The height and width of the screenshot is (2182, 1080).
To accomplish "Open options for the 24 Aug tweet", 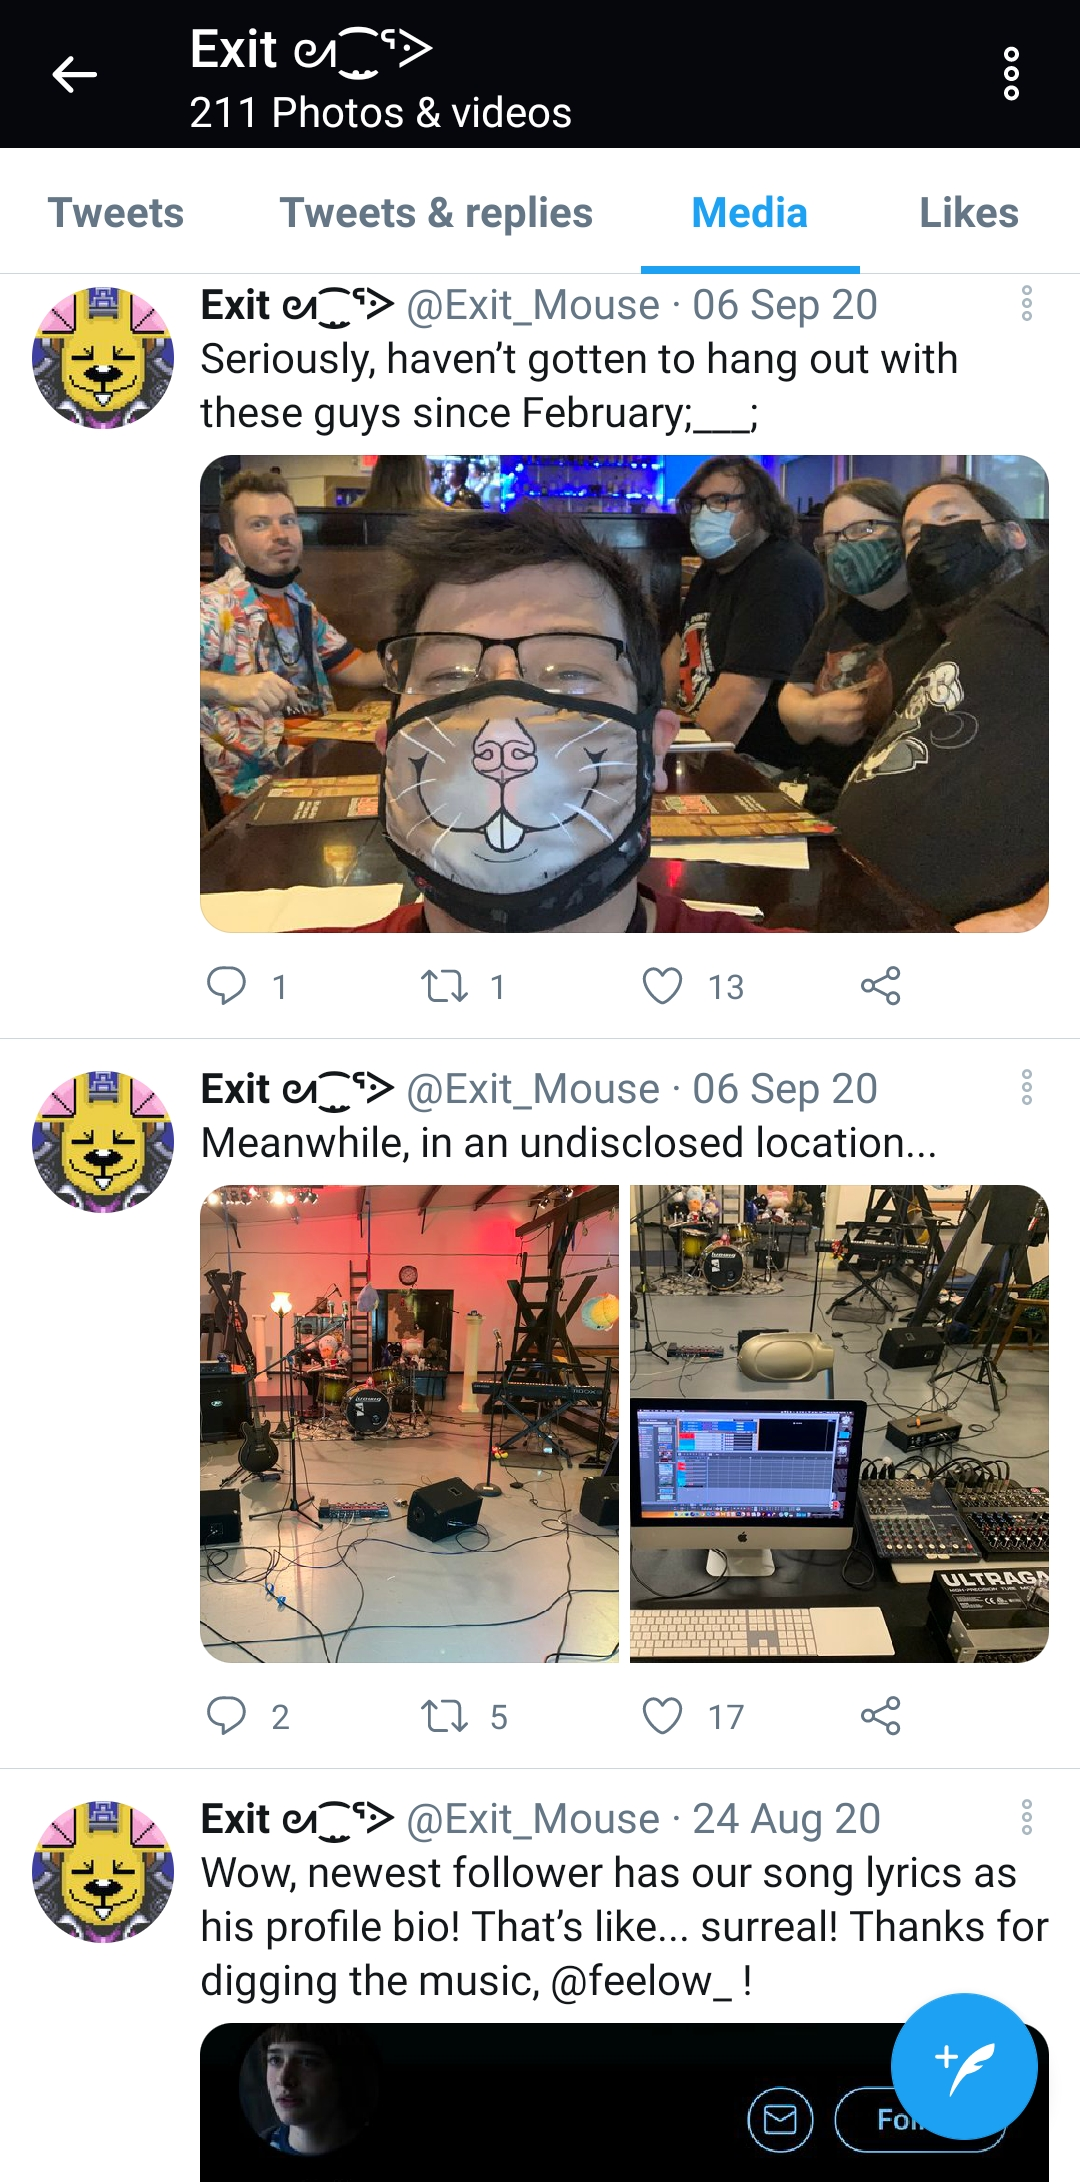I will click(1026, 1817).
